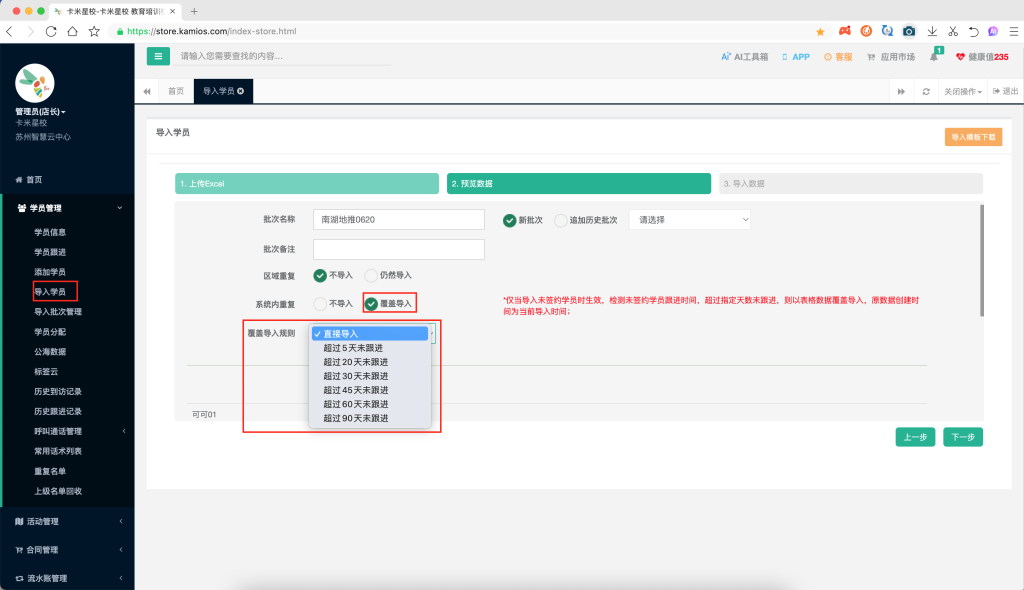Choose 直接导入 in the dropdown list

370,333
